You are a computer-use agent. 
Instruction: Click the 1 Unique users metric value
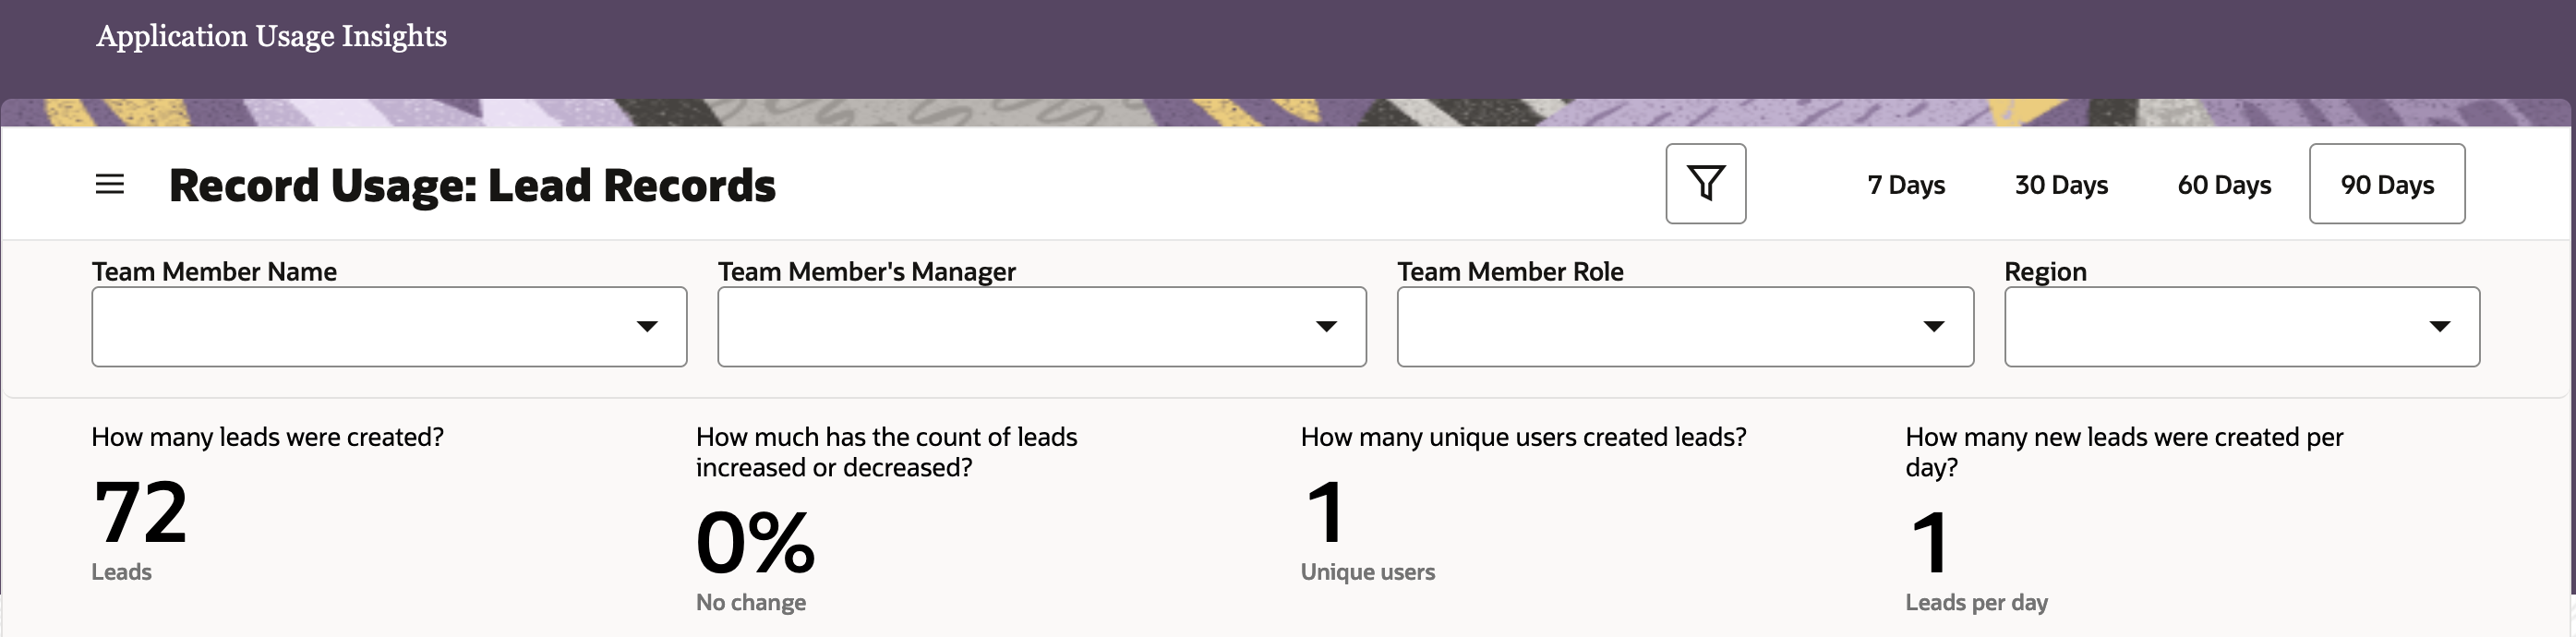1327,513
